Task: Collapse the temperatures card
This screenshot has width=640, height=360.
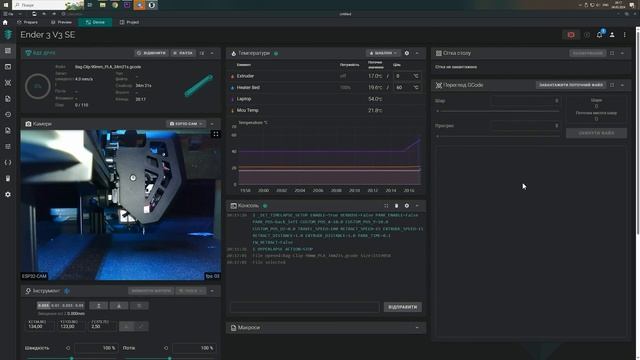Action: [417, 53]
